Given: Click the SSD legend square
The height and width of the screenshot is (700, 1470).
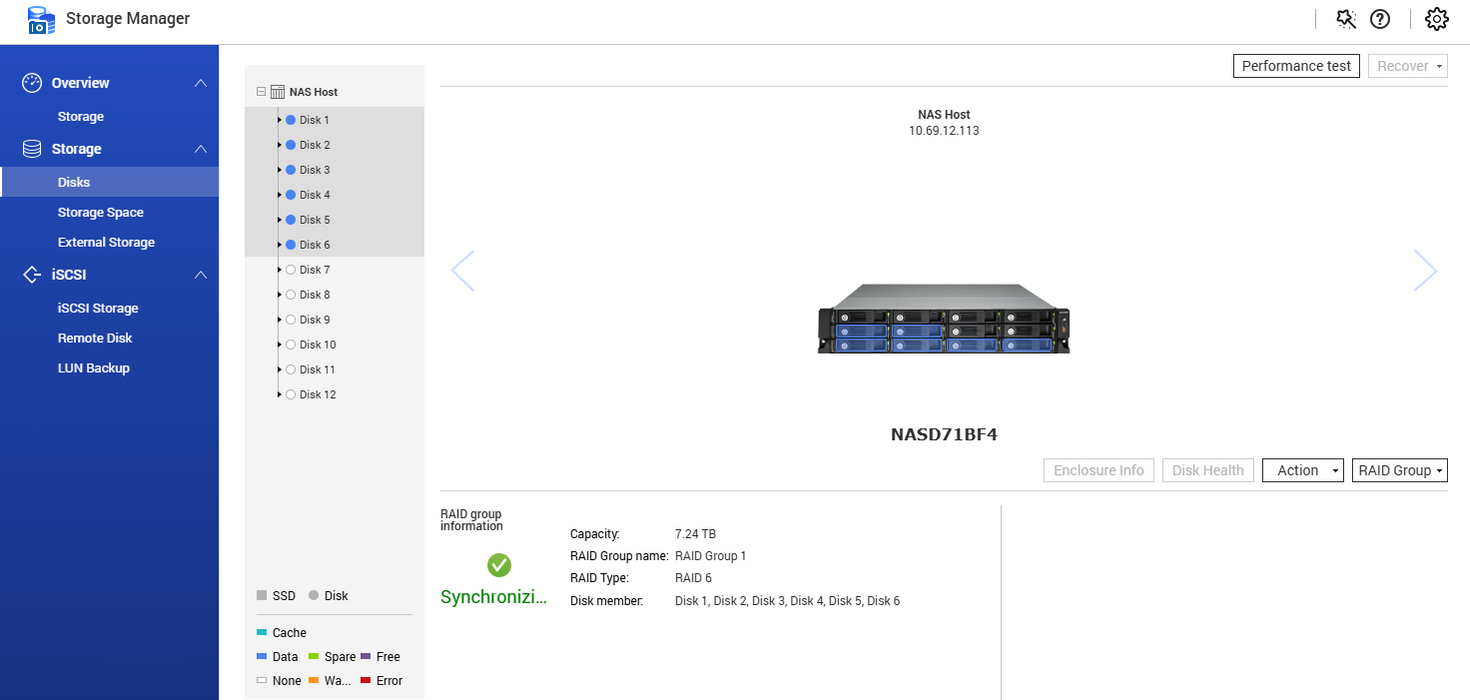Looking at the screenshot, I should [262, 595].
